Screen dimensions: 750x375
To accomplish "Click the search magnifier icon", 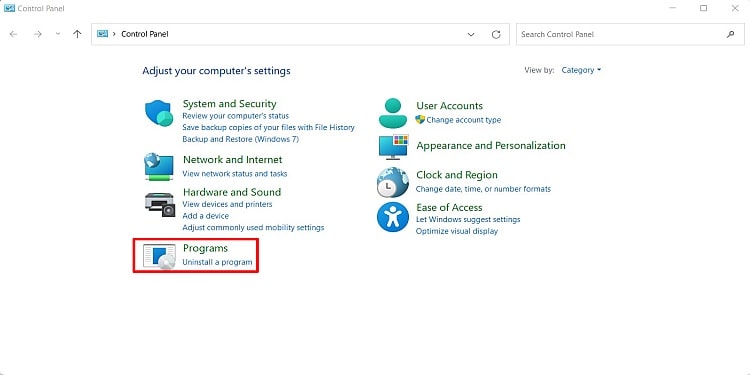I will (730, 34).
